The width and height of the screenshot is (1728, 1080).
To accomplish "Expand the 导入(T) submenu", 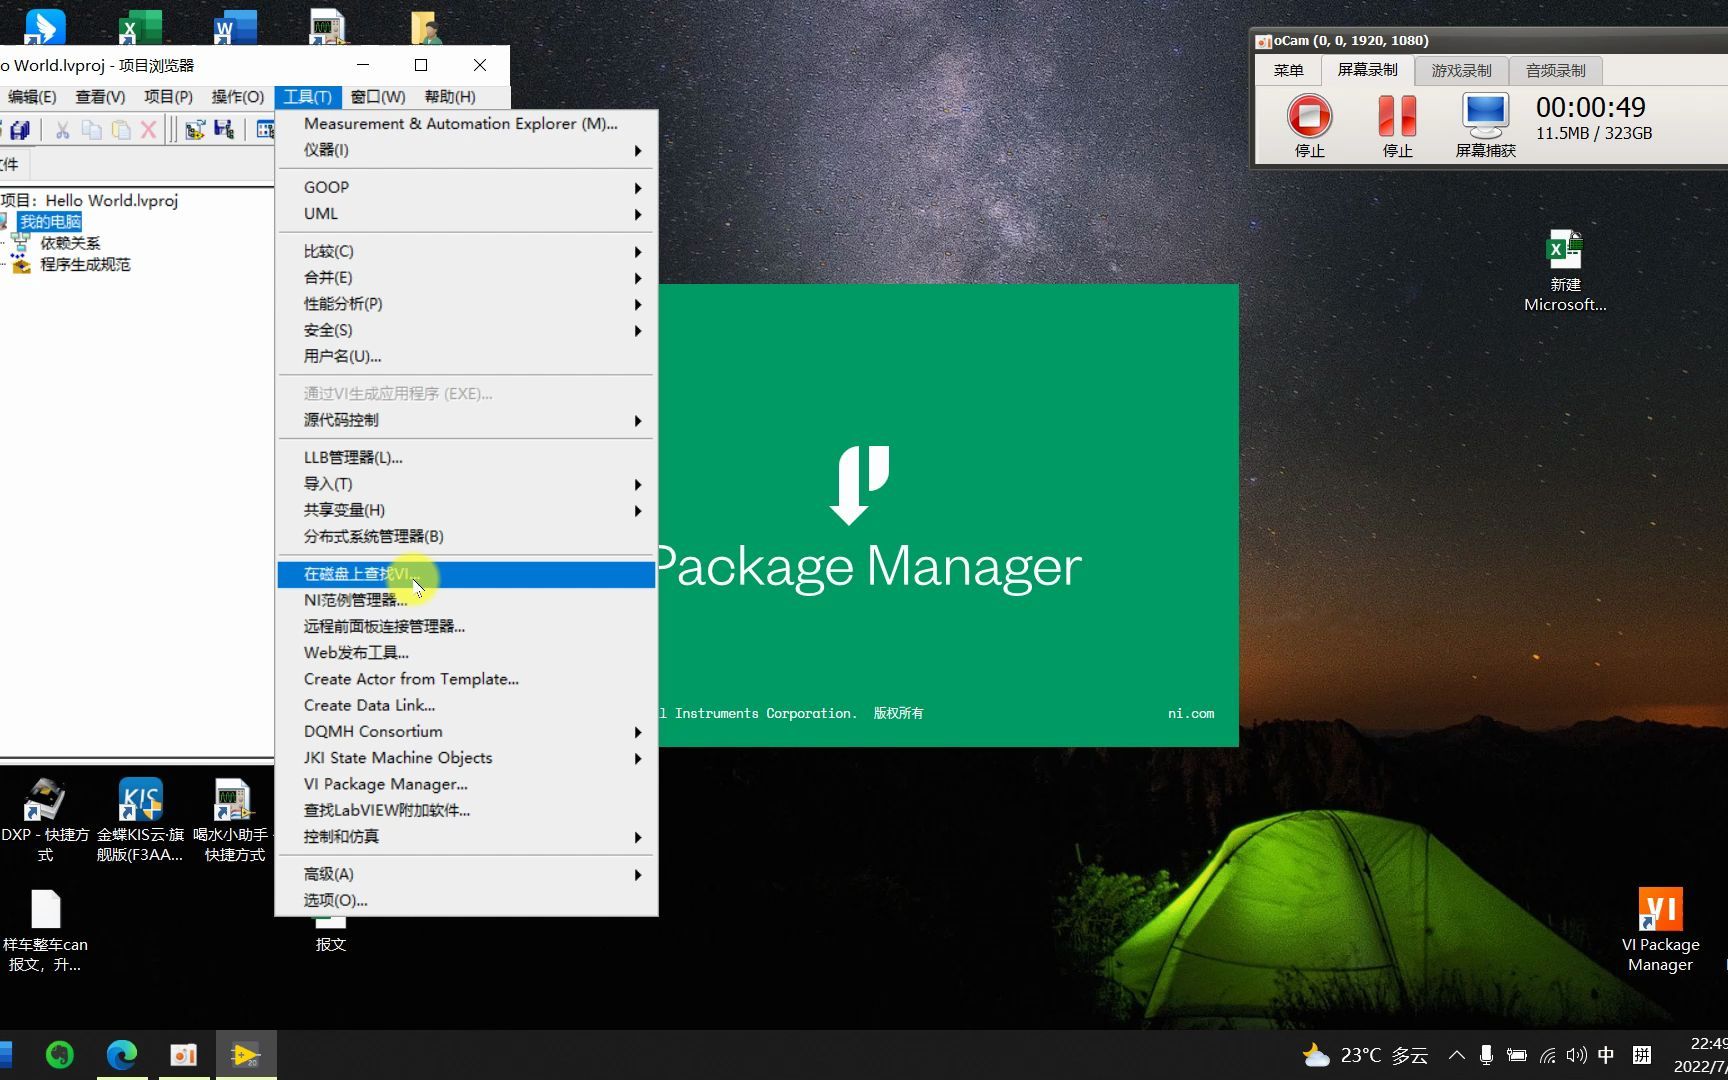I will (x=466, y=484).
